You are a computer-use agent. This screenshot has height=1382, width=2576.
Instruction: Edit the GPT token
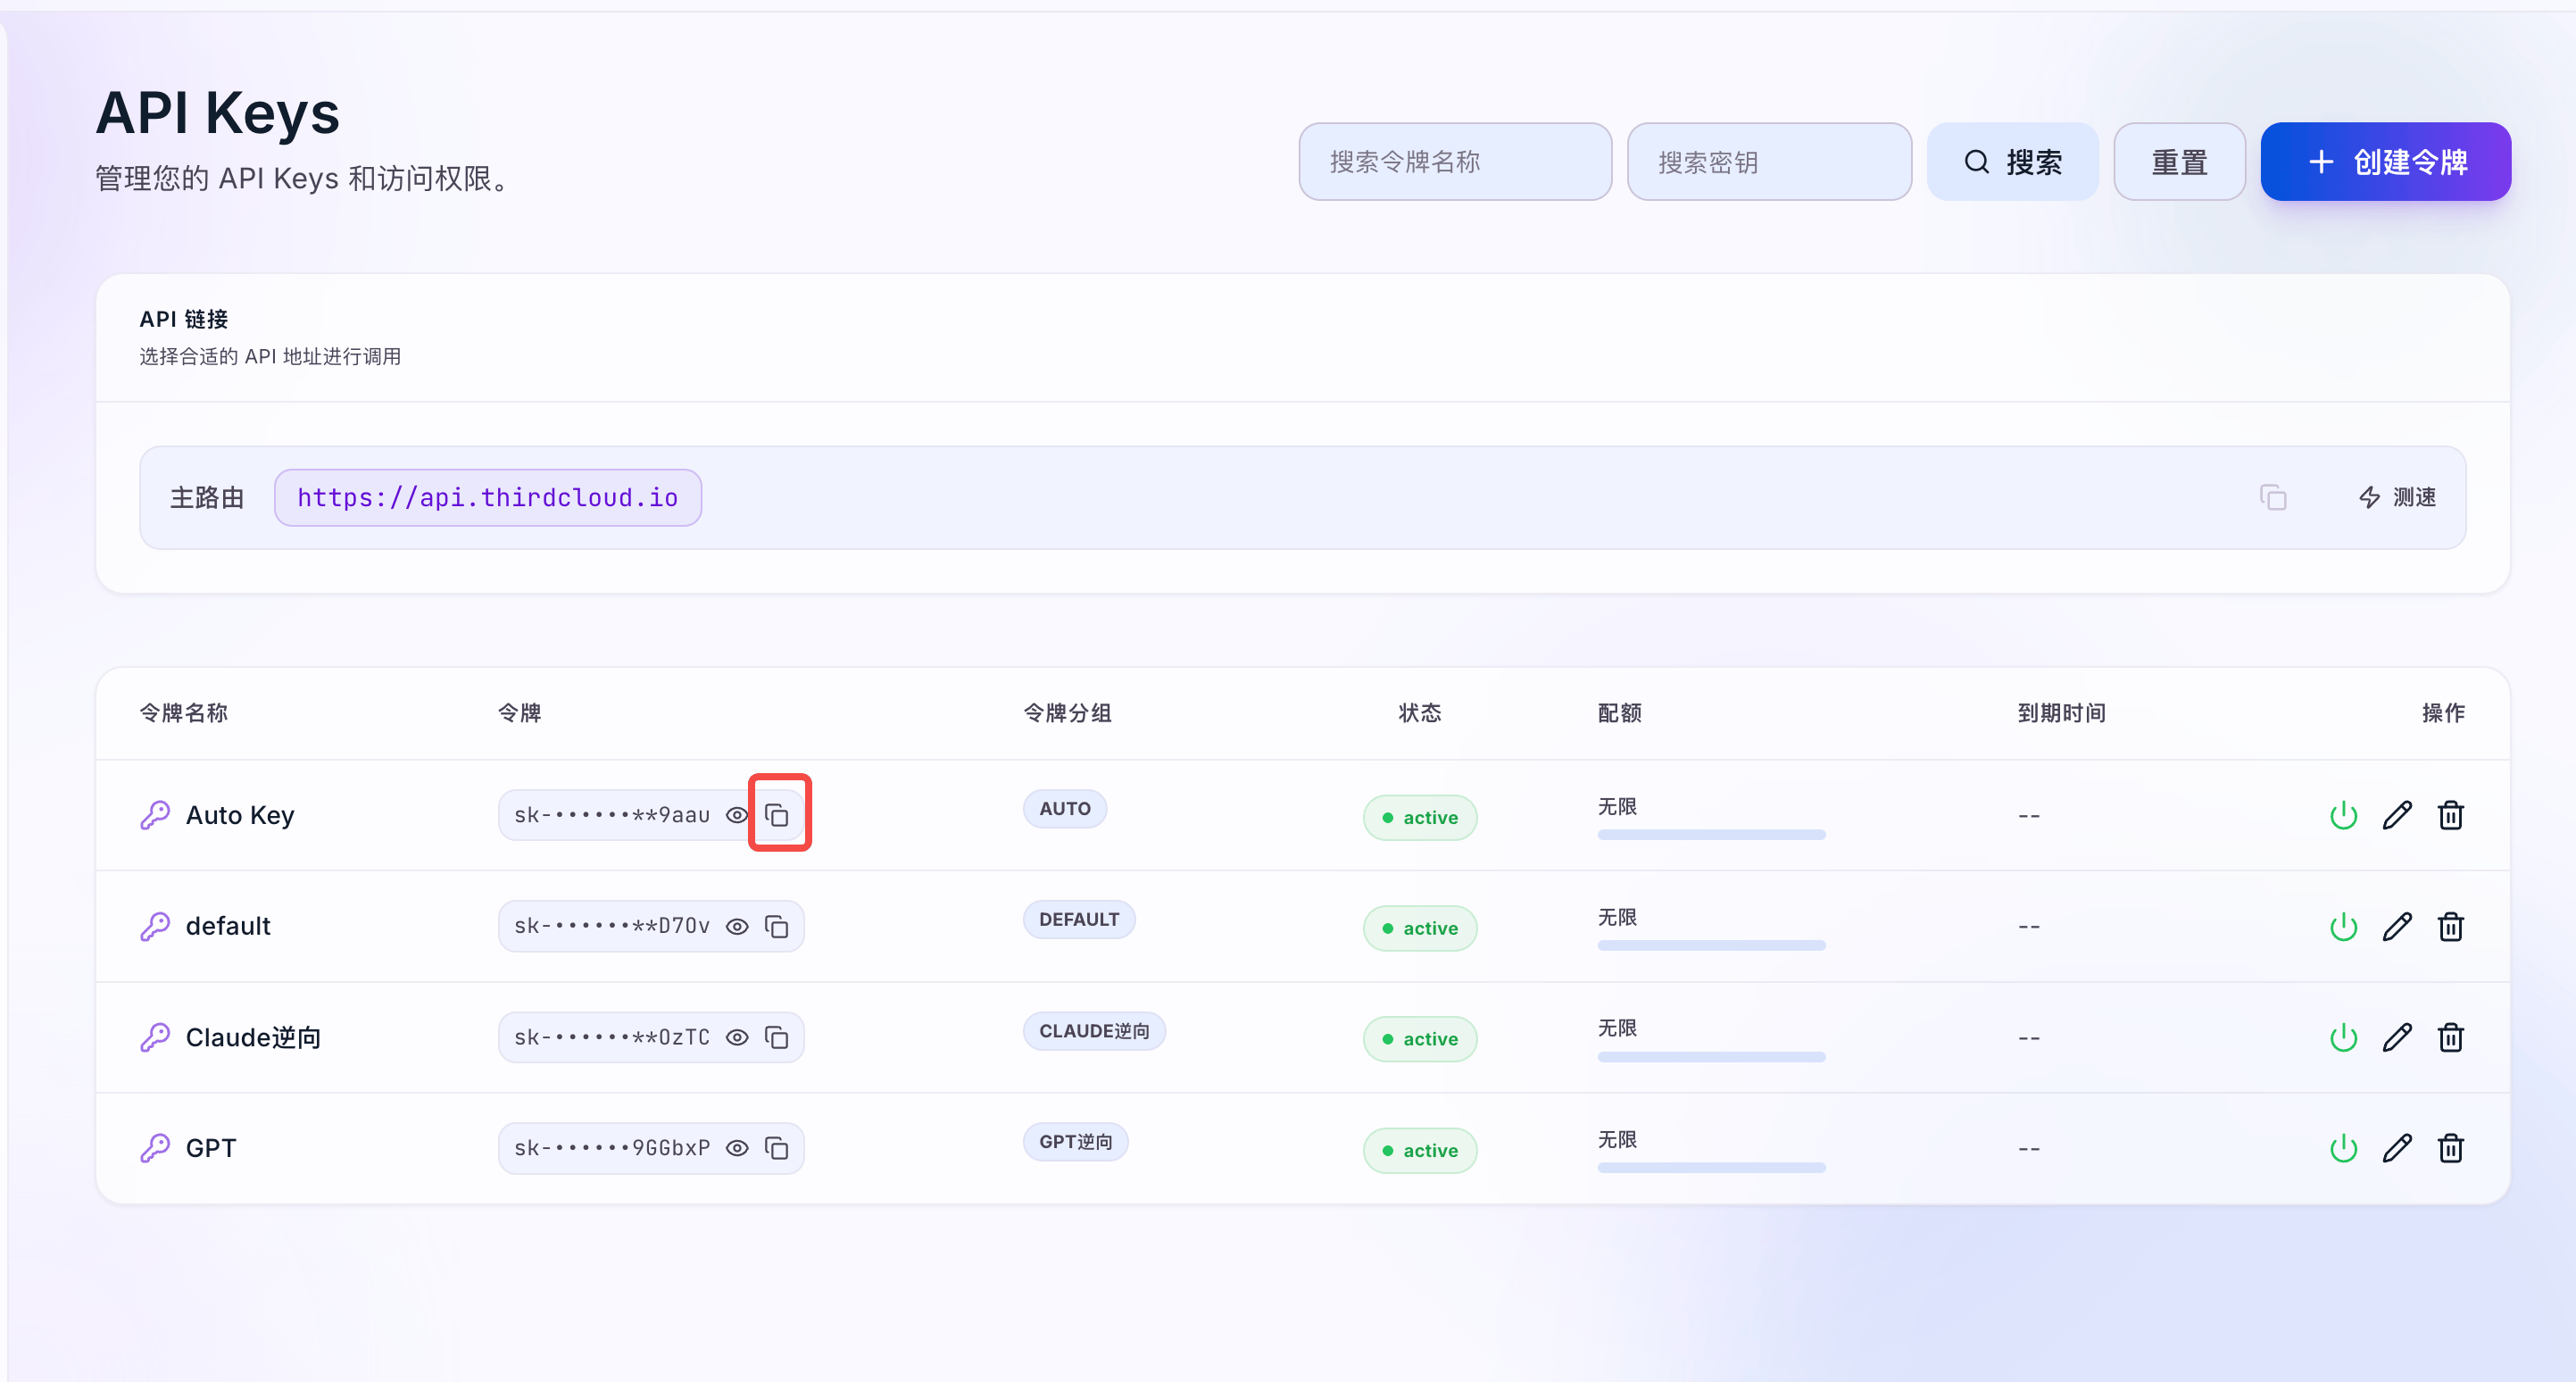point(2397,1148)
